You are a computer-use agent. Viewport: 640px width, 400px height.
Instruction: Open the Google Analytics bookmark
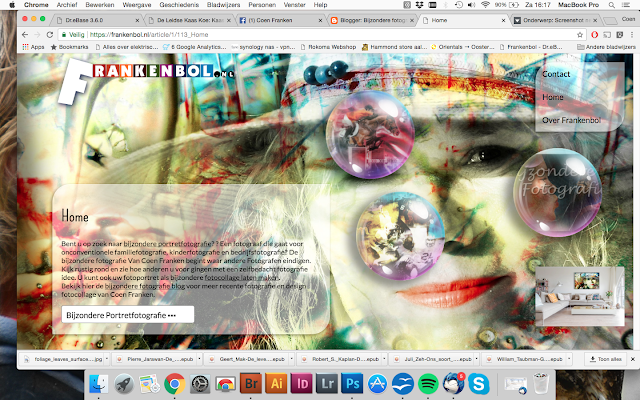click(x=194, y=47)
